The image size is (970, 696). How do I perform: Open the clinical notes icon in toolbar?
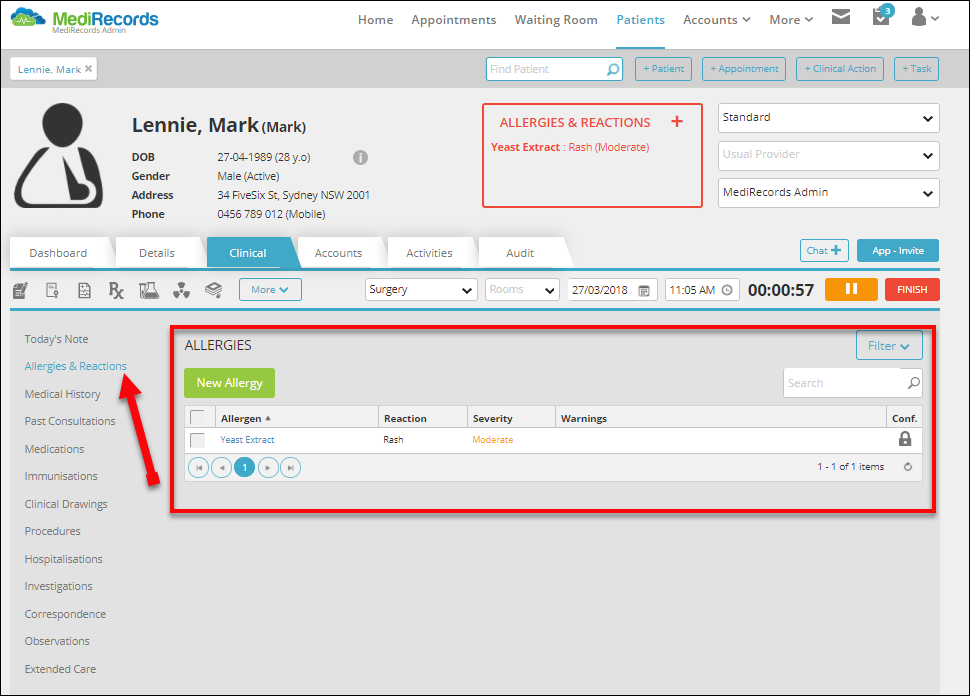[x=20, y=290]
